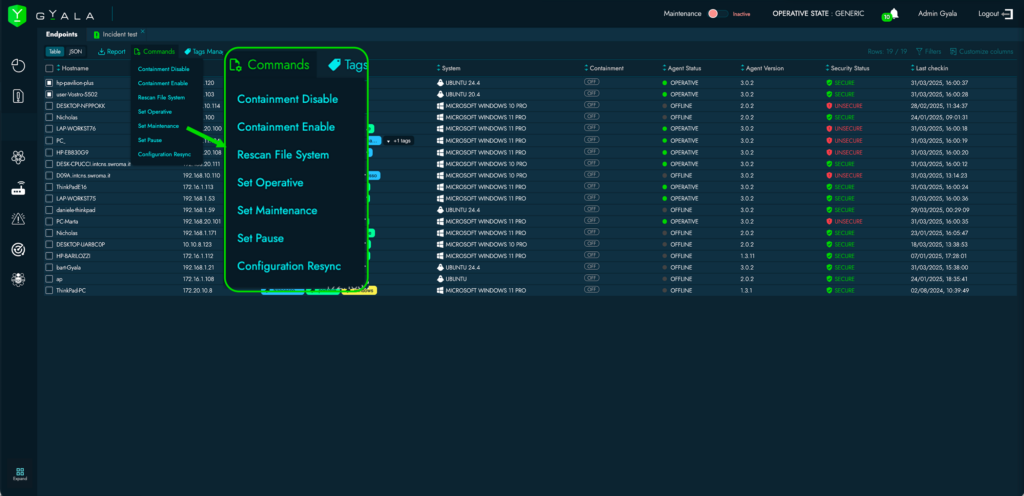Uncheck the hp-pavilion-plus row checkbox

49,82
